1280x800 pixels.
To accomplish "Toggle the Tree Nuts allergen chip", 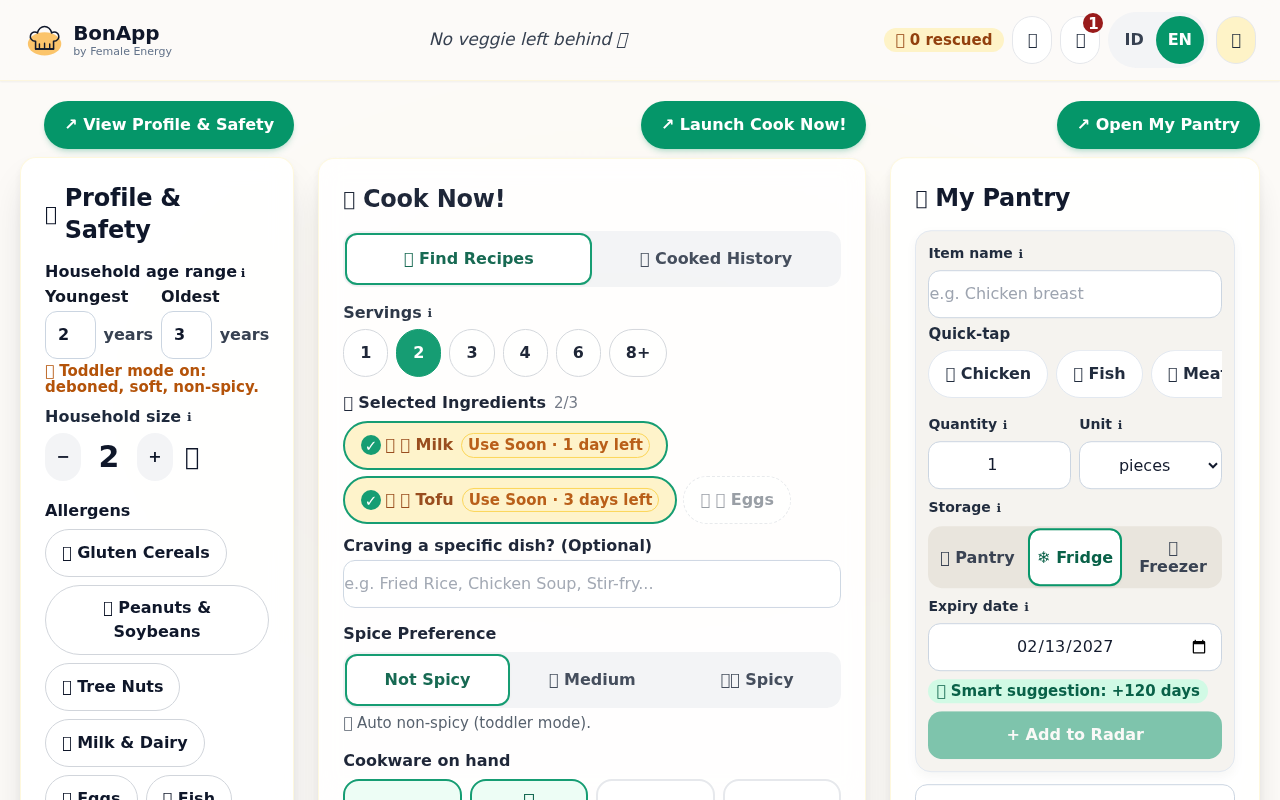I will tap(112, 687).
